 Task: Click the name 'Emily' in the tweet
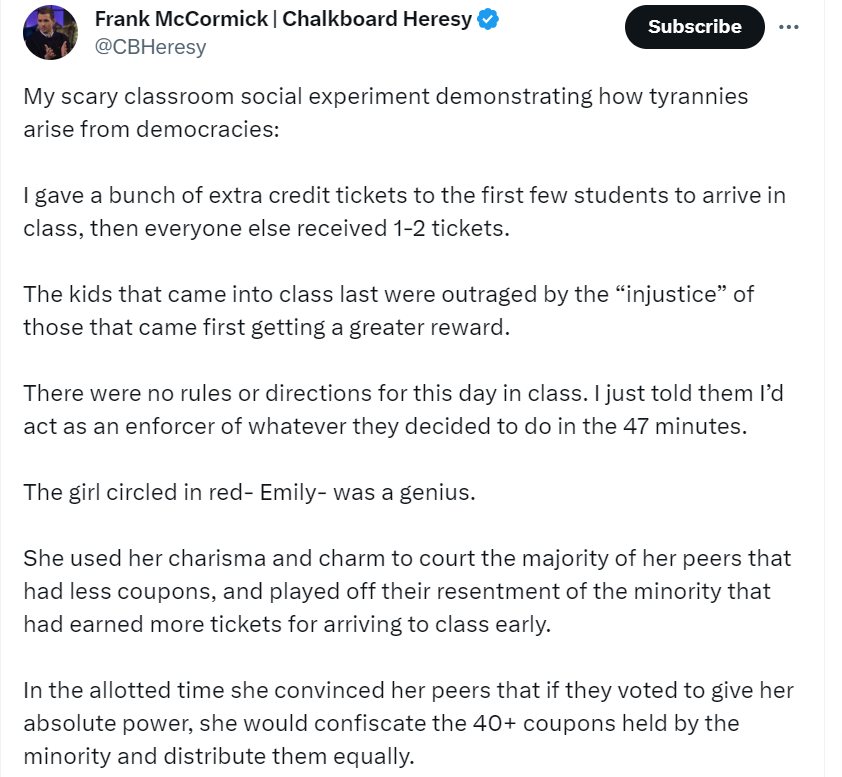click(x=287, y=492)
